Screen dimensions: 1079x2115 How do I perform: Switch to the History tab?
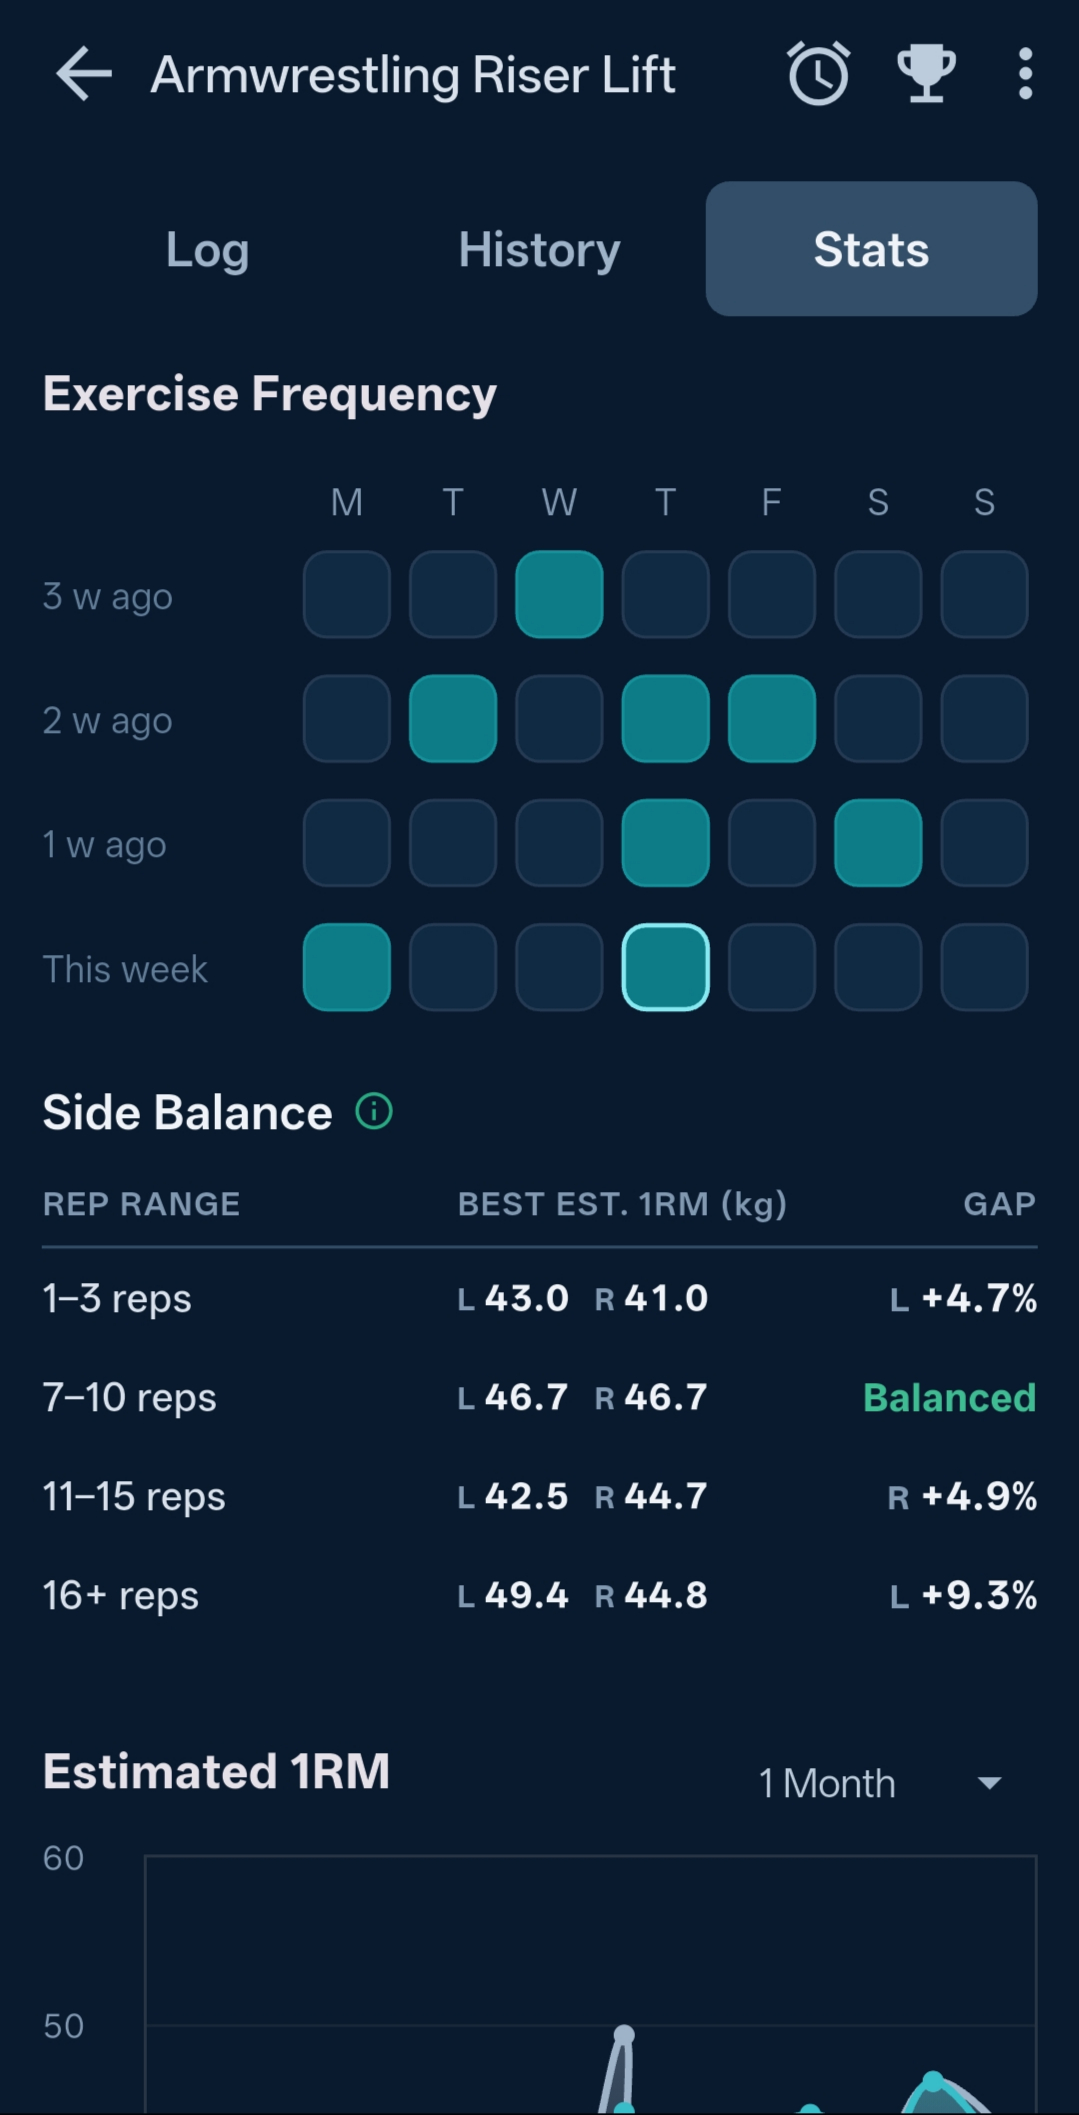[539, 249]
